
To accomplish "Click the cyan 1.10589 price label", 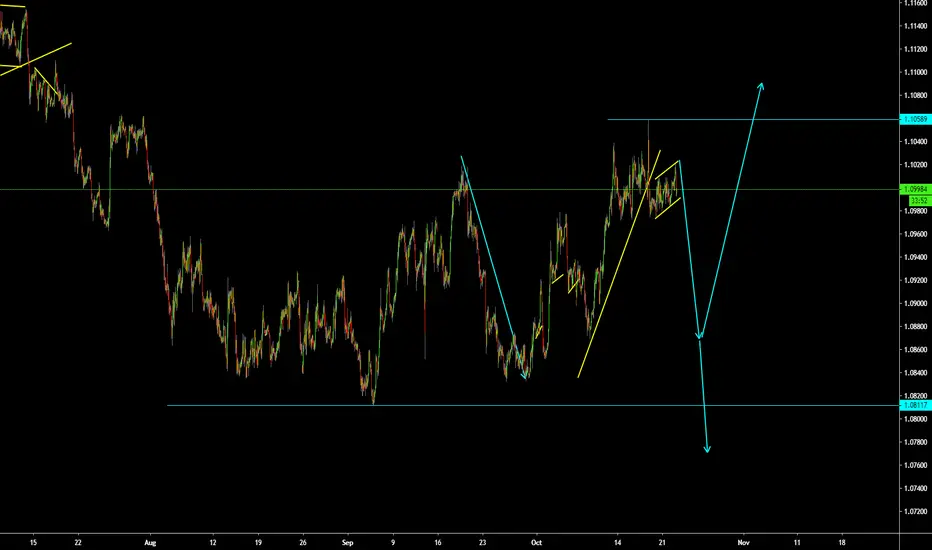I will coord(915,120).
